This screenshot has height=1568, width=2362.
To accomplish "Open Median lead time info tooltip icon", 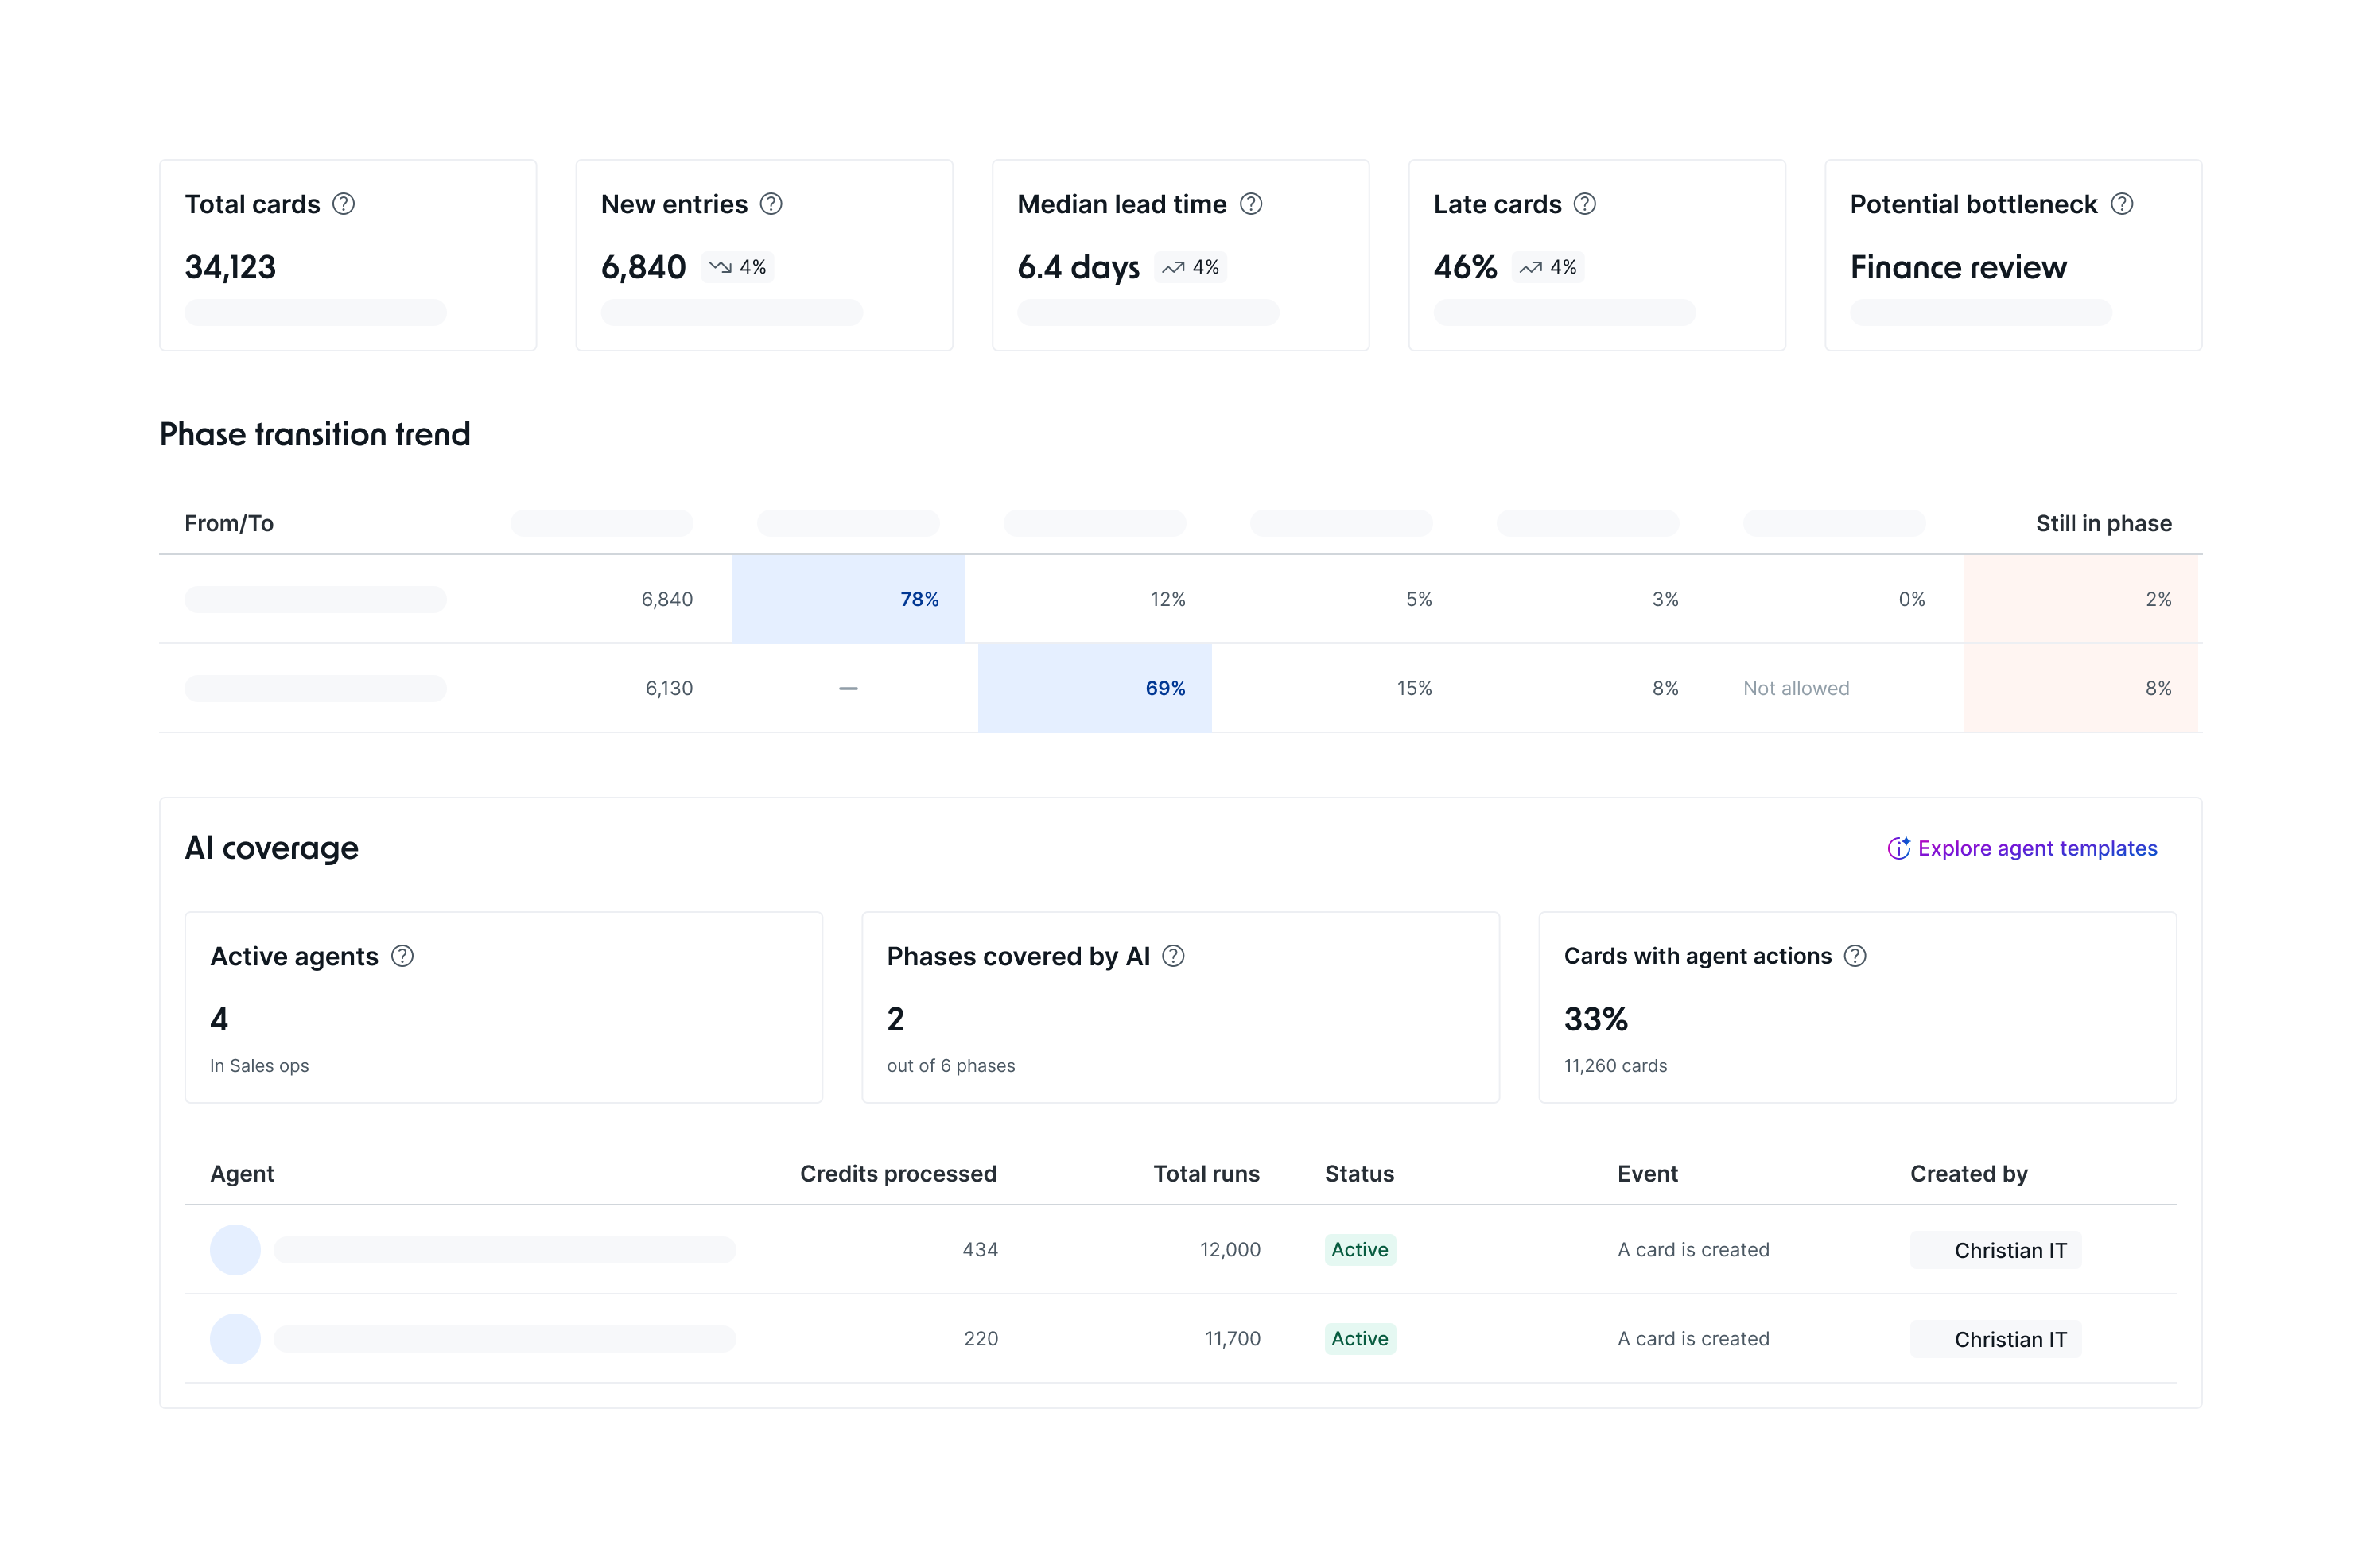I will [x=1251, y=204].
